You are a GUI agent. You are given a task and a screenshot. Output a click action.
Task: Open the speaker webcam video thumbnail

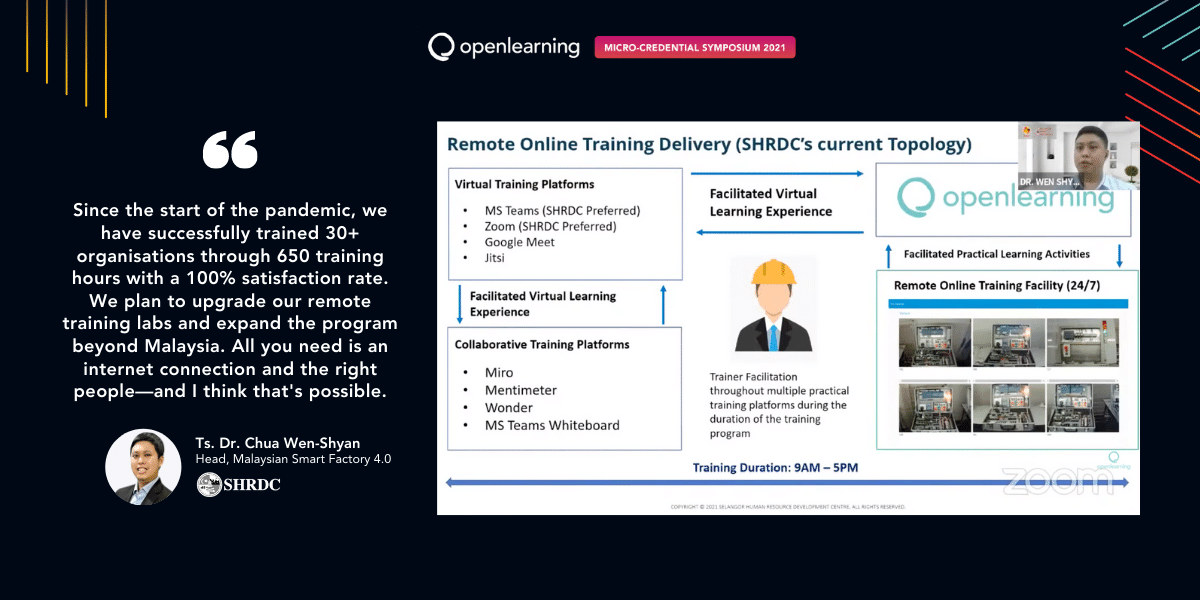(1078, 155)
